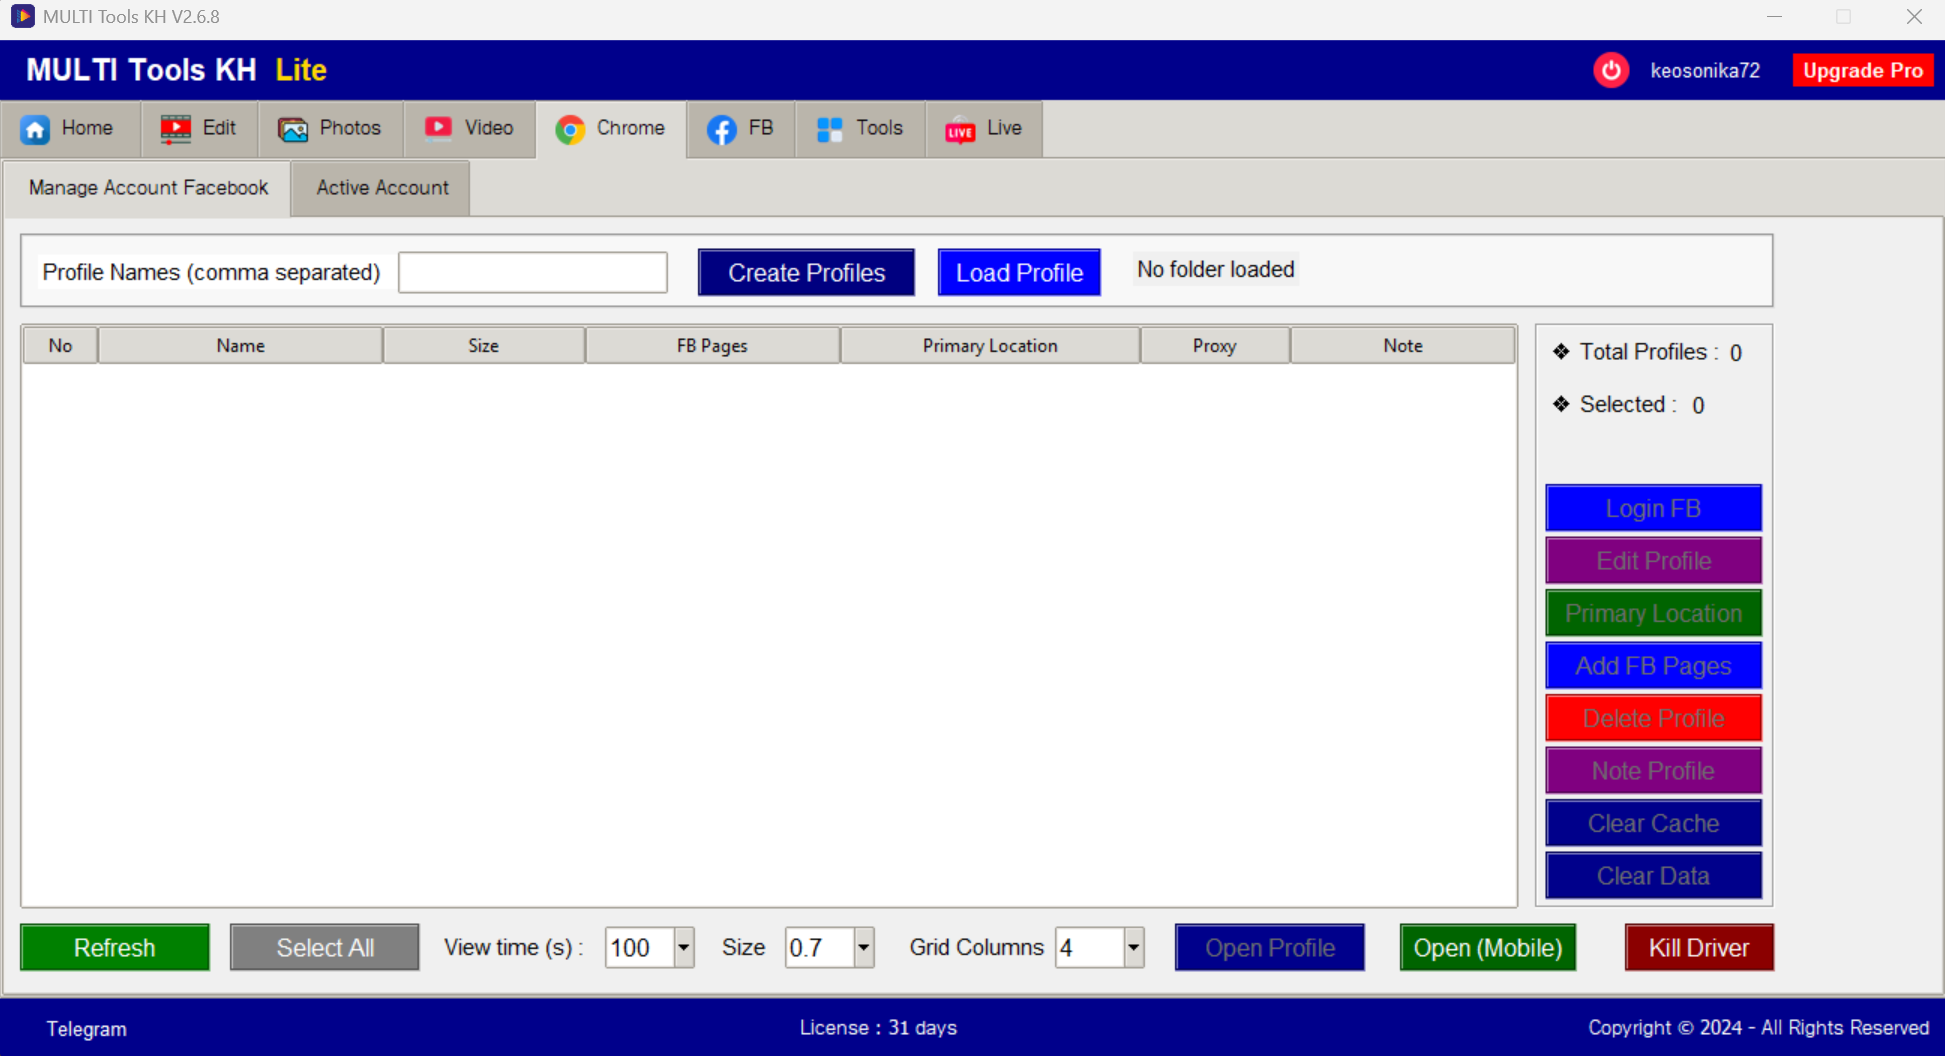Open the Tools section

point(859,128)
